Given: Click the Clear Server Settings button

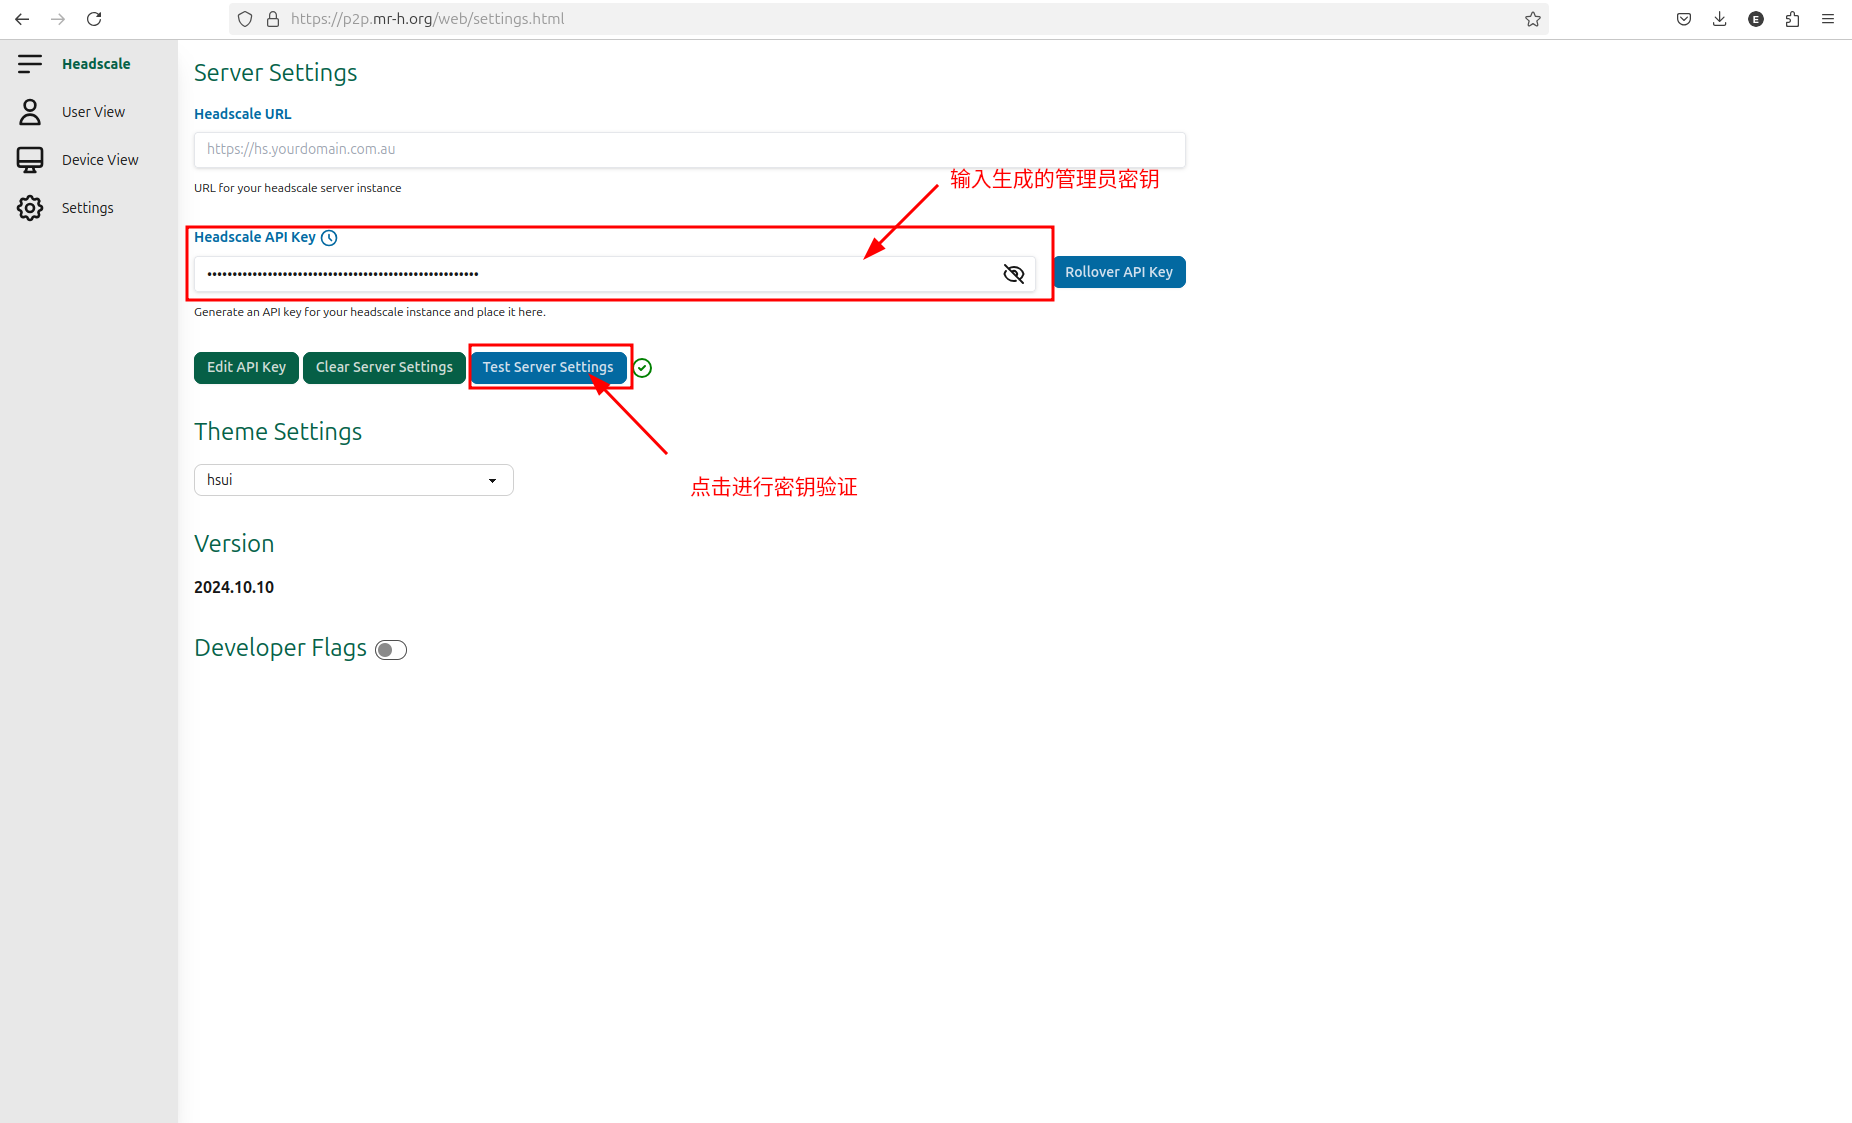Looking at the screenshot, I should tap(383, 367).
